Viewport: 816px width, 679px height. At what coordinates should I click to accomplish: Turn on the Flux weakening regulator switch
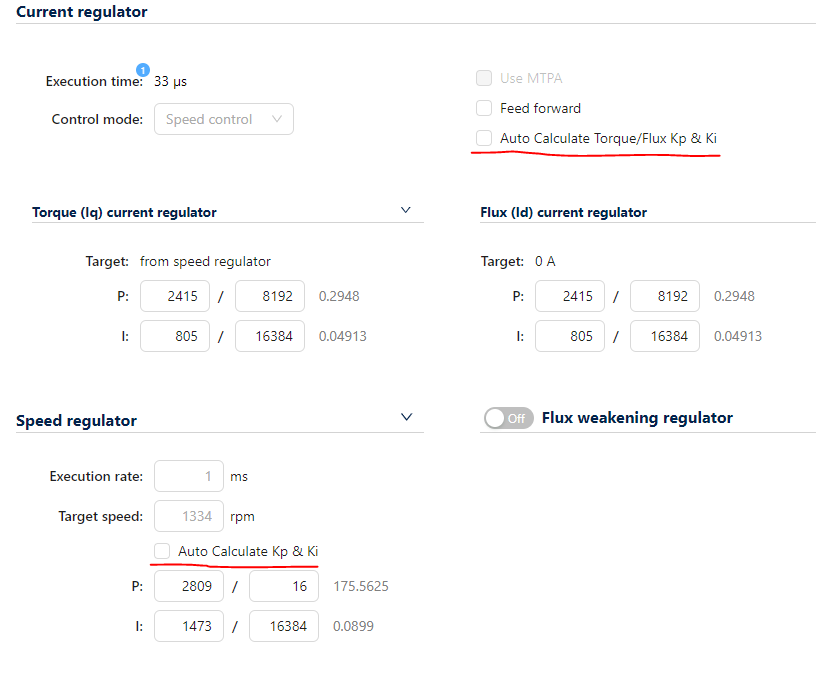coord(508,418)
